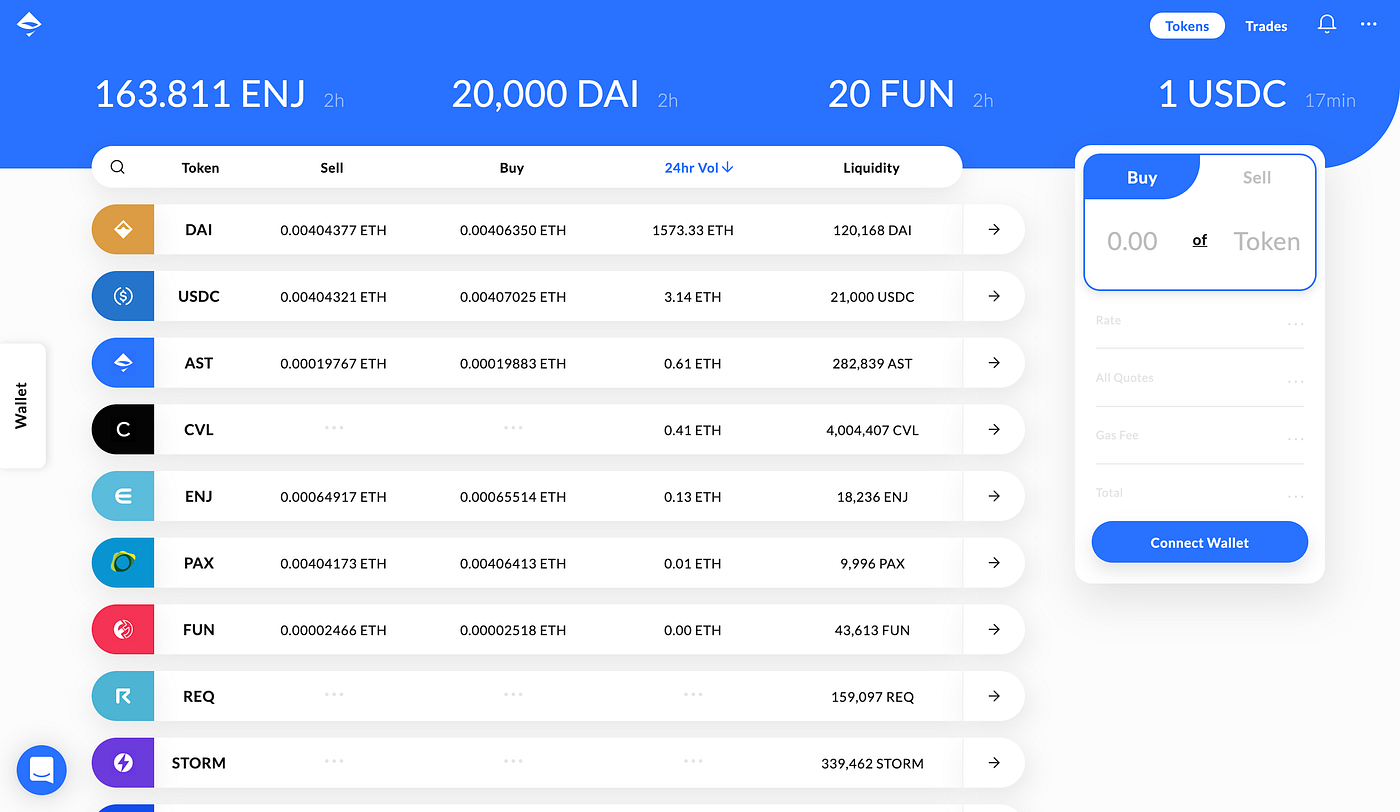The height and width of the screenshot is (812, 1400).
Task: Click the 159,097 REQ liquidity value
Action: (873, 696)
